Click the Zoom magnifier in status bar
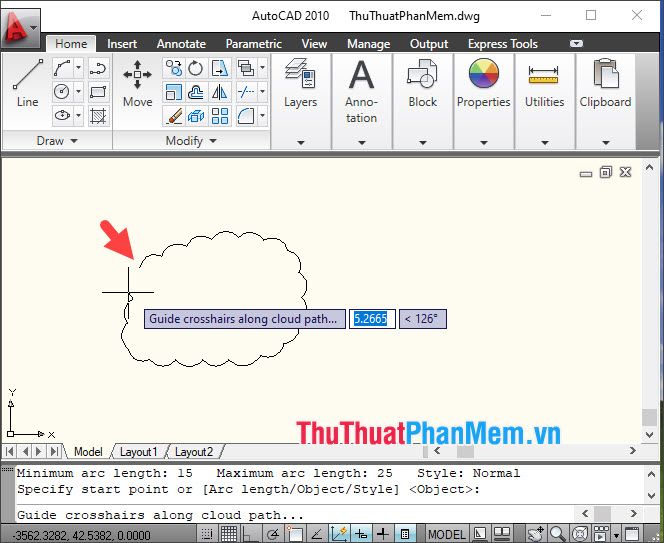The image size is (664, 543). pos(558,534)
